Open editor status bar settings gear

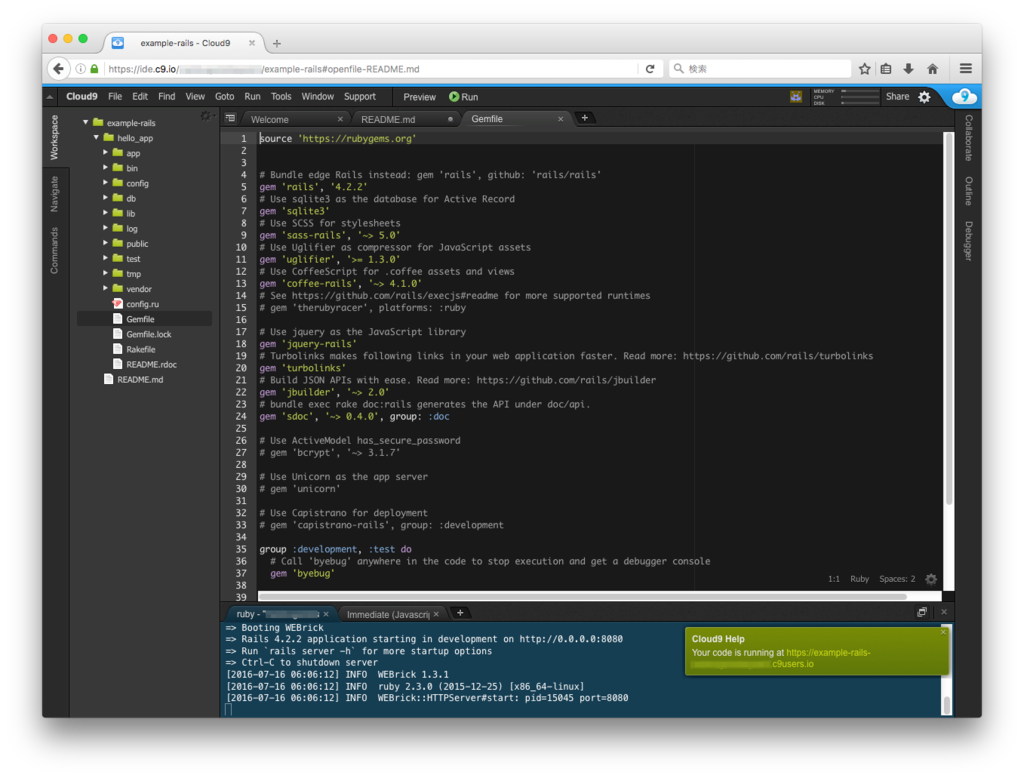click(x=931, y=579)
